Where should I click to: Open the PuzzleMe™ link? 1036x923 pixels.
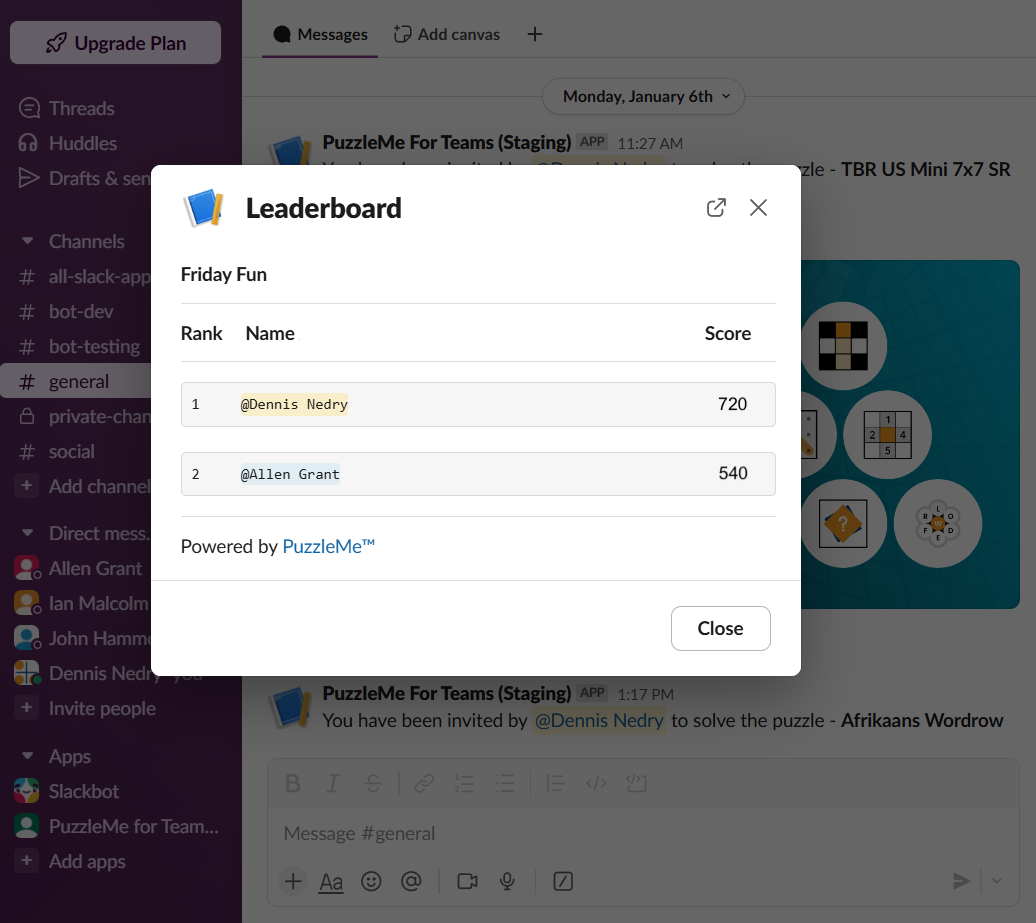coord(328,546)
